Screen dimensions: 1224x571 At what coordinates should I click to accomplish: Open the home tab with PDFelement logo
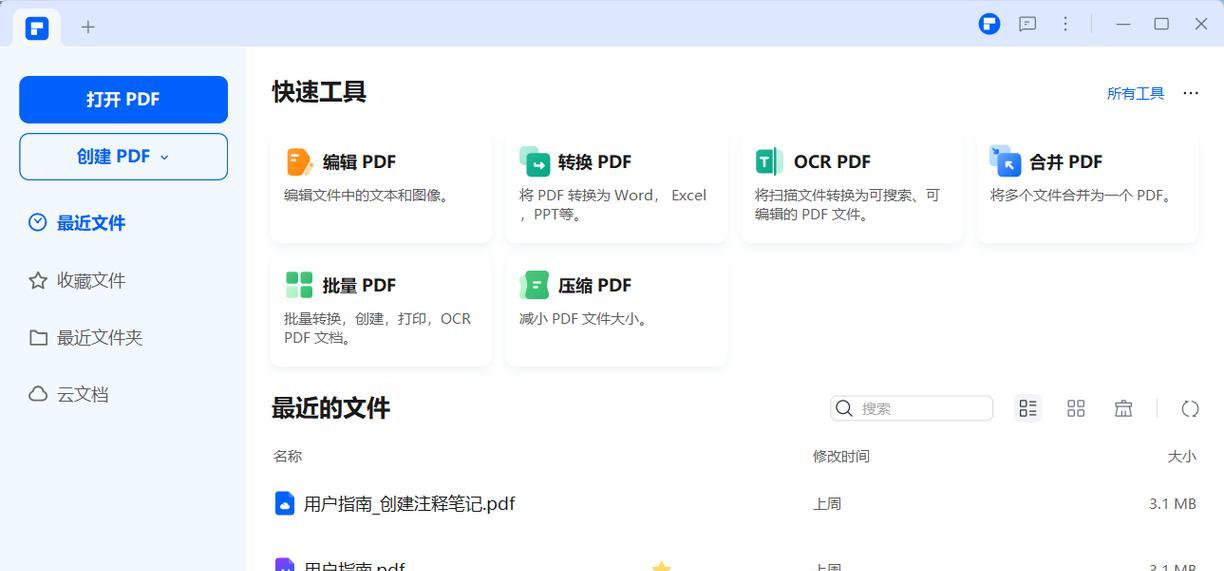tap(37, 27)
